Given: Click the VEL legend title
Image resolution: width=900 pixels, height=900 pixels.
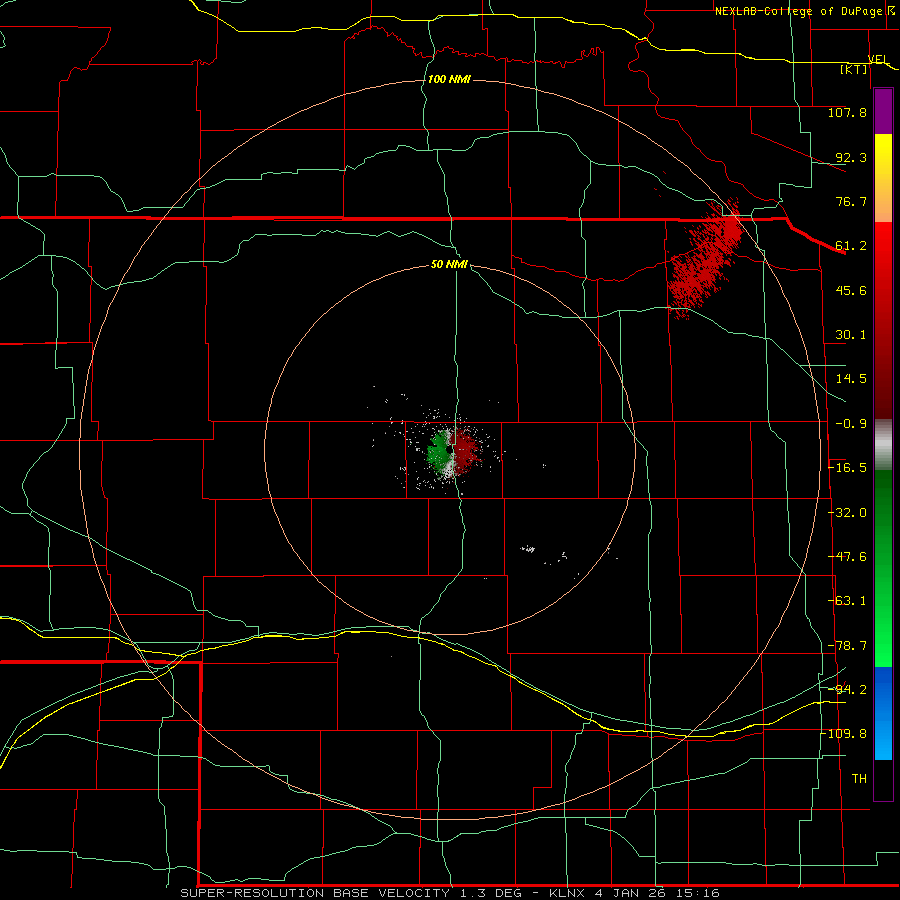Looking at the screenshot, I should 878,59.
